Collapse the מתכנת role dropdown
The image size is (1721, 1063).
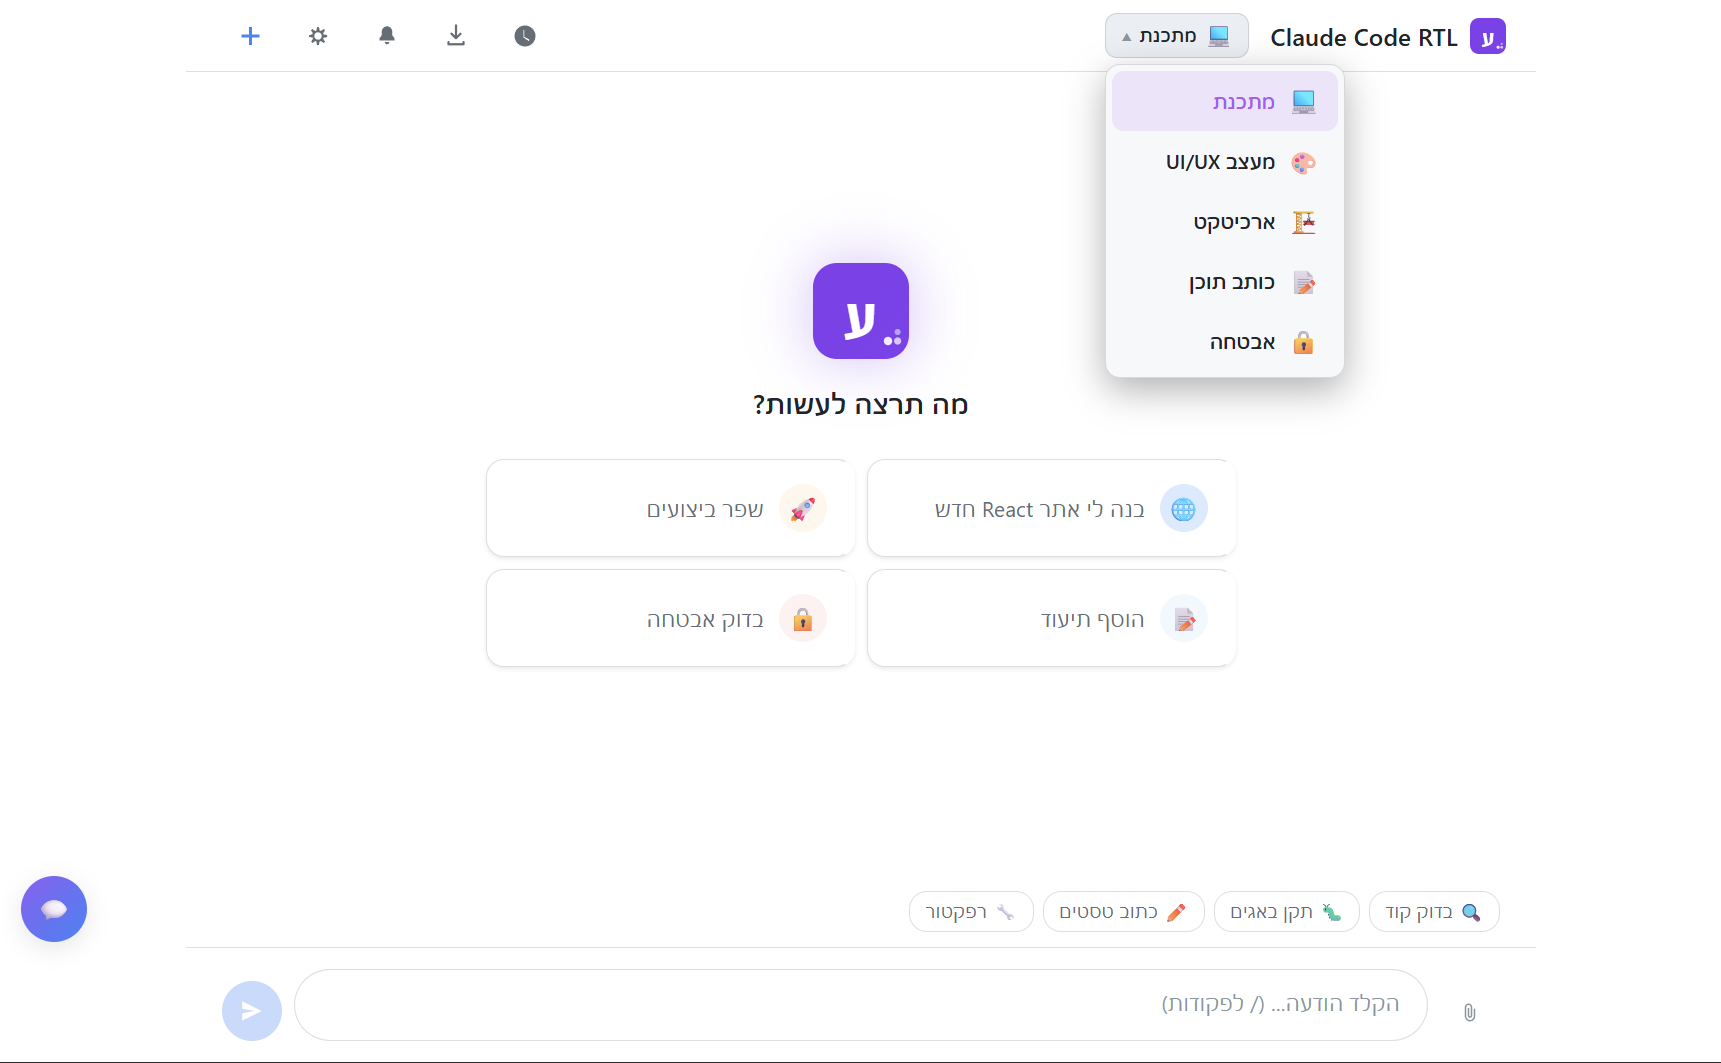1177,36
